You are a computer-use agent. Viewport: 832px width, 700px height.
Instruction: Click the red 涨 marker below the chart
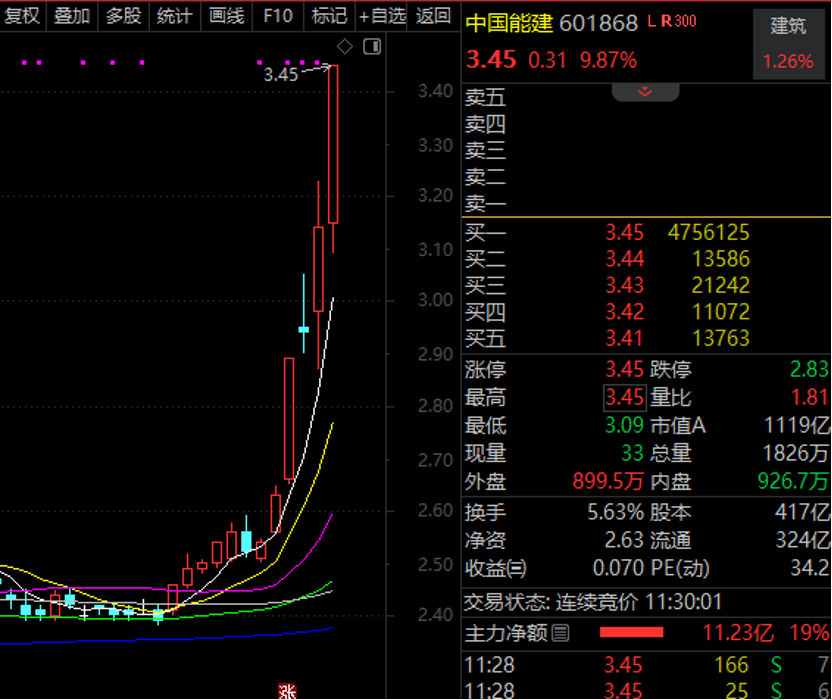(x=287, y=691)
